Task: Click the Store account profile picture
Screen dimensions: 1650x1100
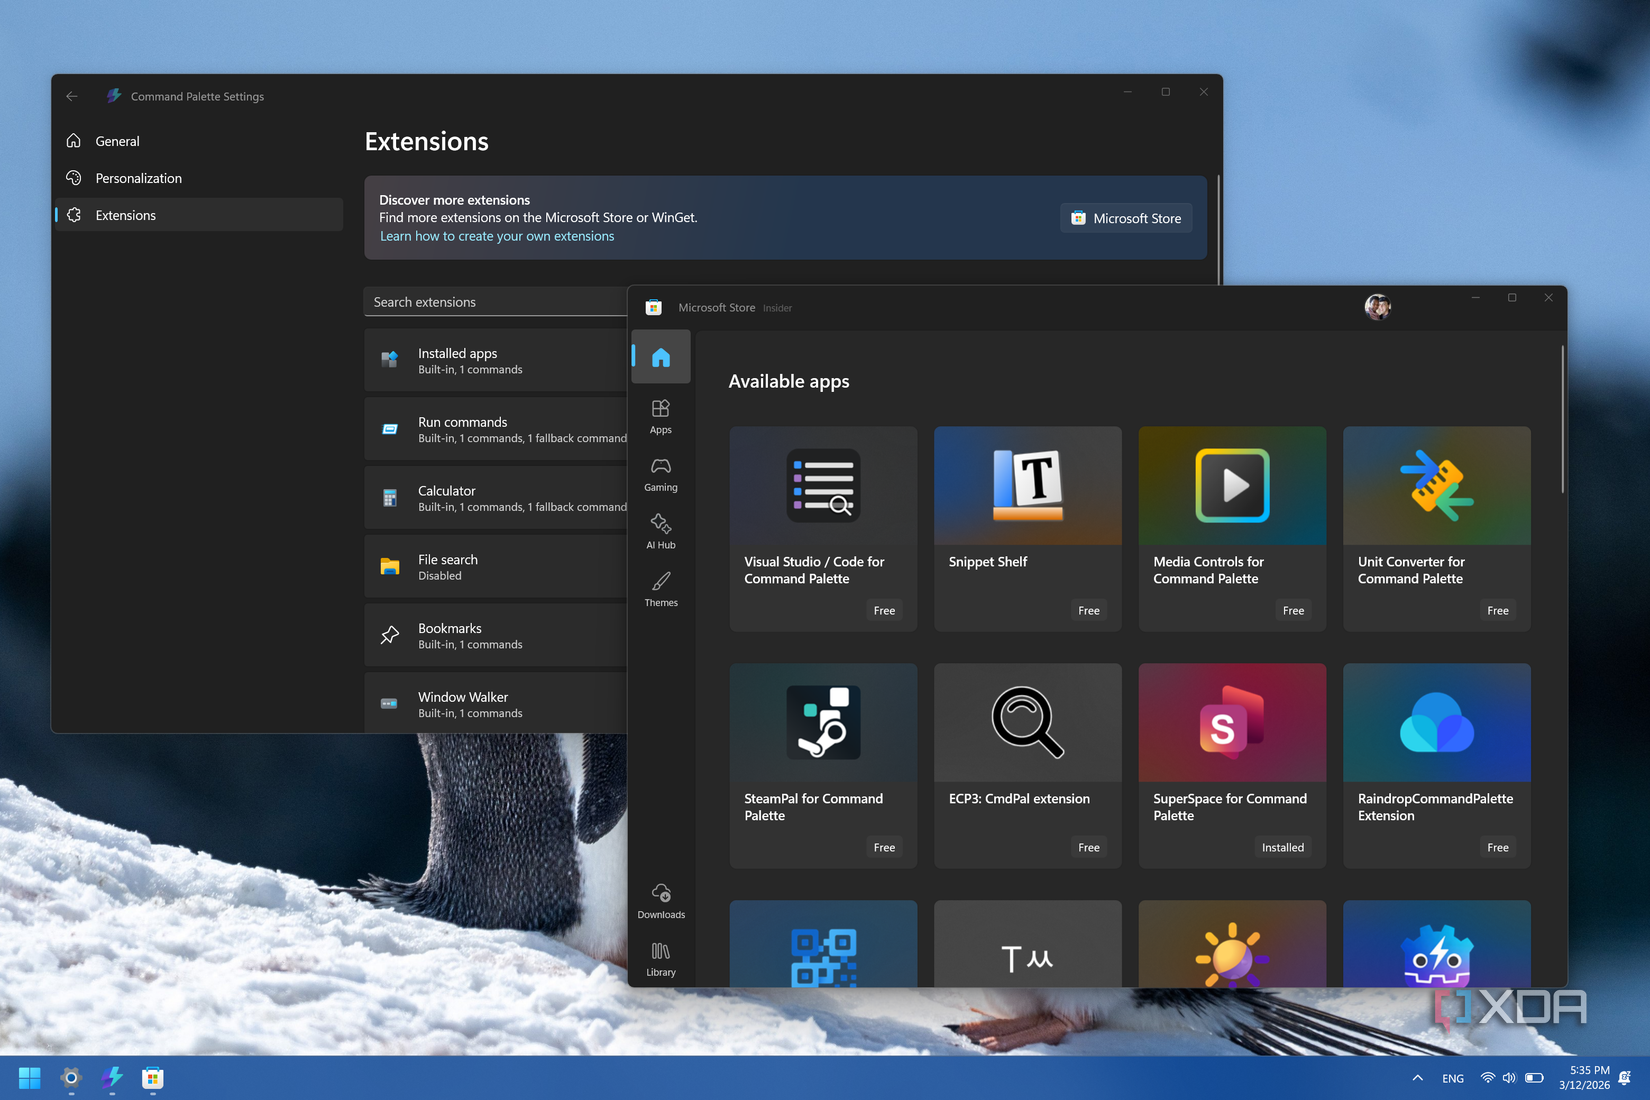Action: click(1377, 307)
